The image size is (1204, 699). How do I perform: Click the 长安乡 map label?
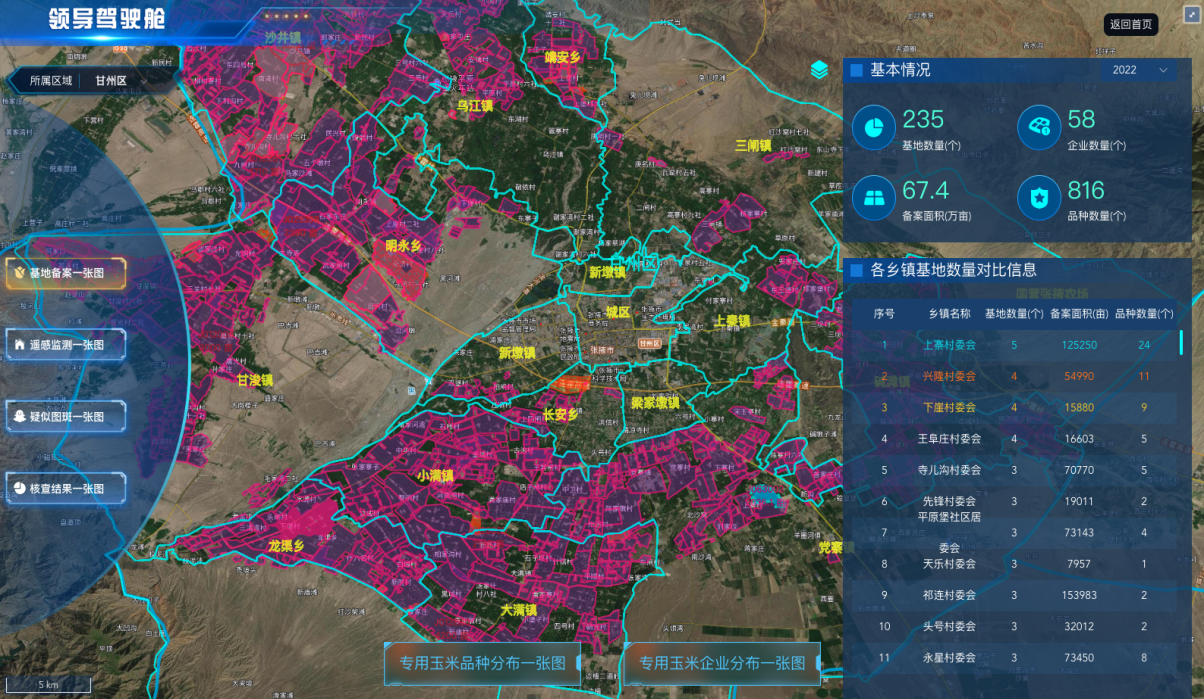[x=560, y=415]
